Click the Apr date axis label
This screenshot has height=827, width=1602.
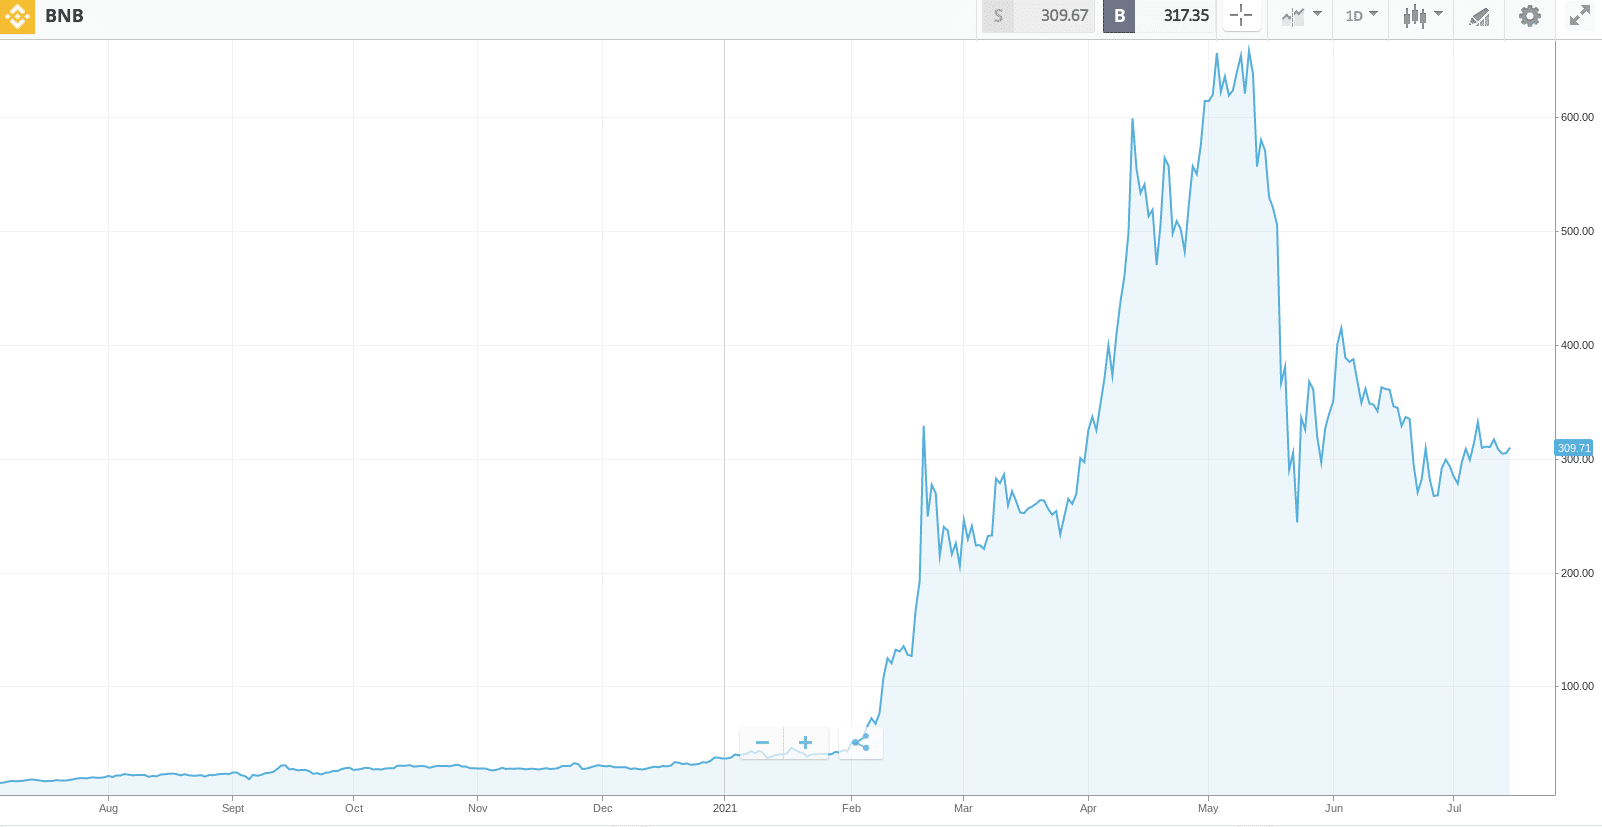click(1088, 808)
